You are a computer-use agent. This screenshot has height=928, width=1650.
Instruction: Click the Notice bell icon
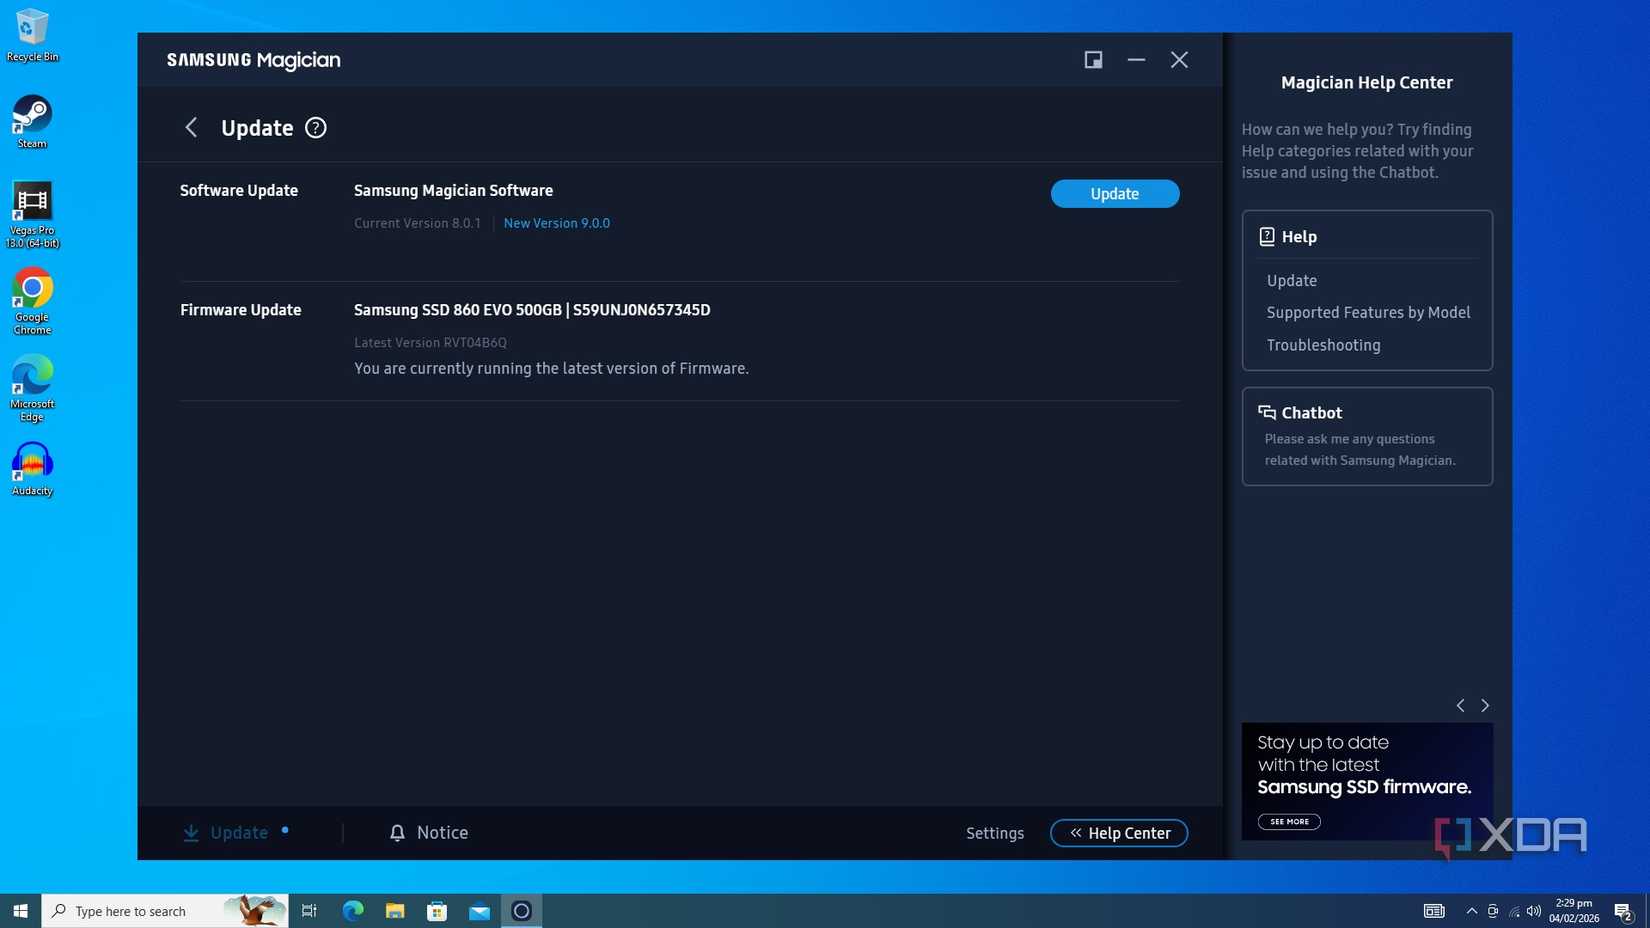pyautogui.click(x=397, y=832)
